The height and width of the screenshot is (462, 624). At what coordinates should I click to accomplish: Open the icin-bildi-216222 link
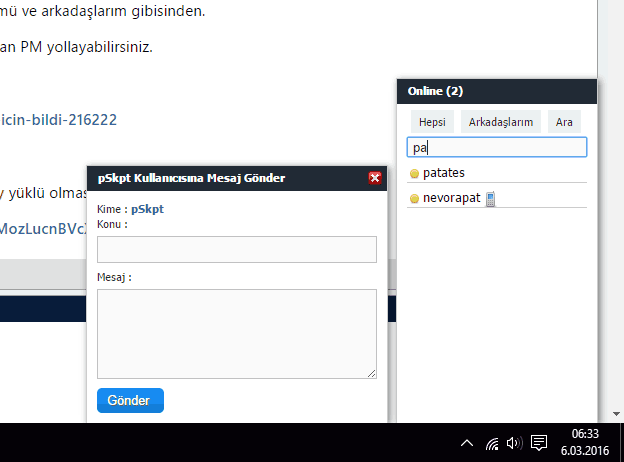coord(58,120)
